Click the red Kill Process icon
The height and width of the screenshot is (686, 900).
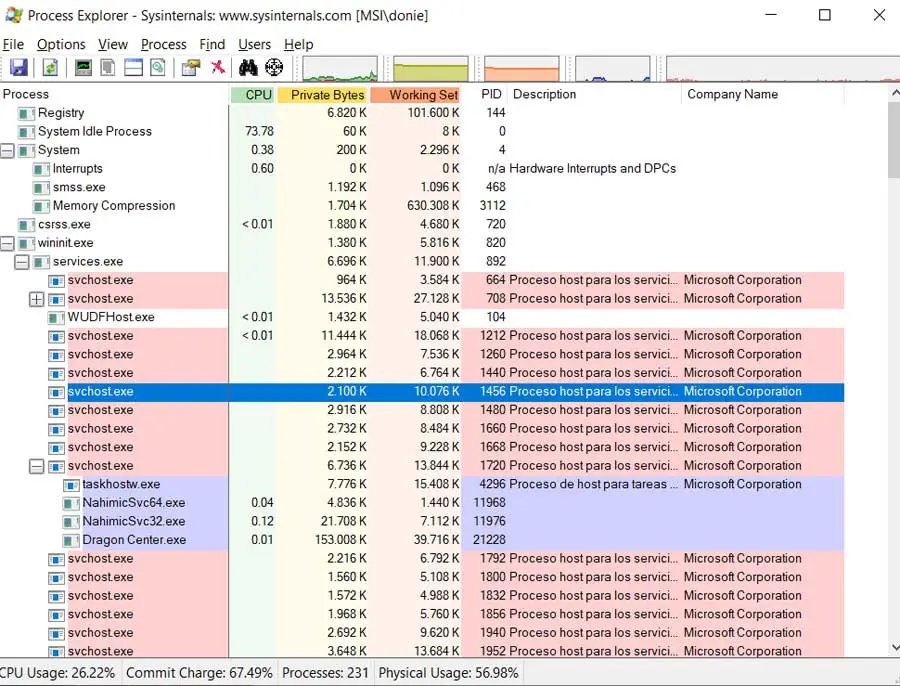point(218,67)
